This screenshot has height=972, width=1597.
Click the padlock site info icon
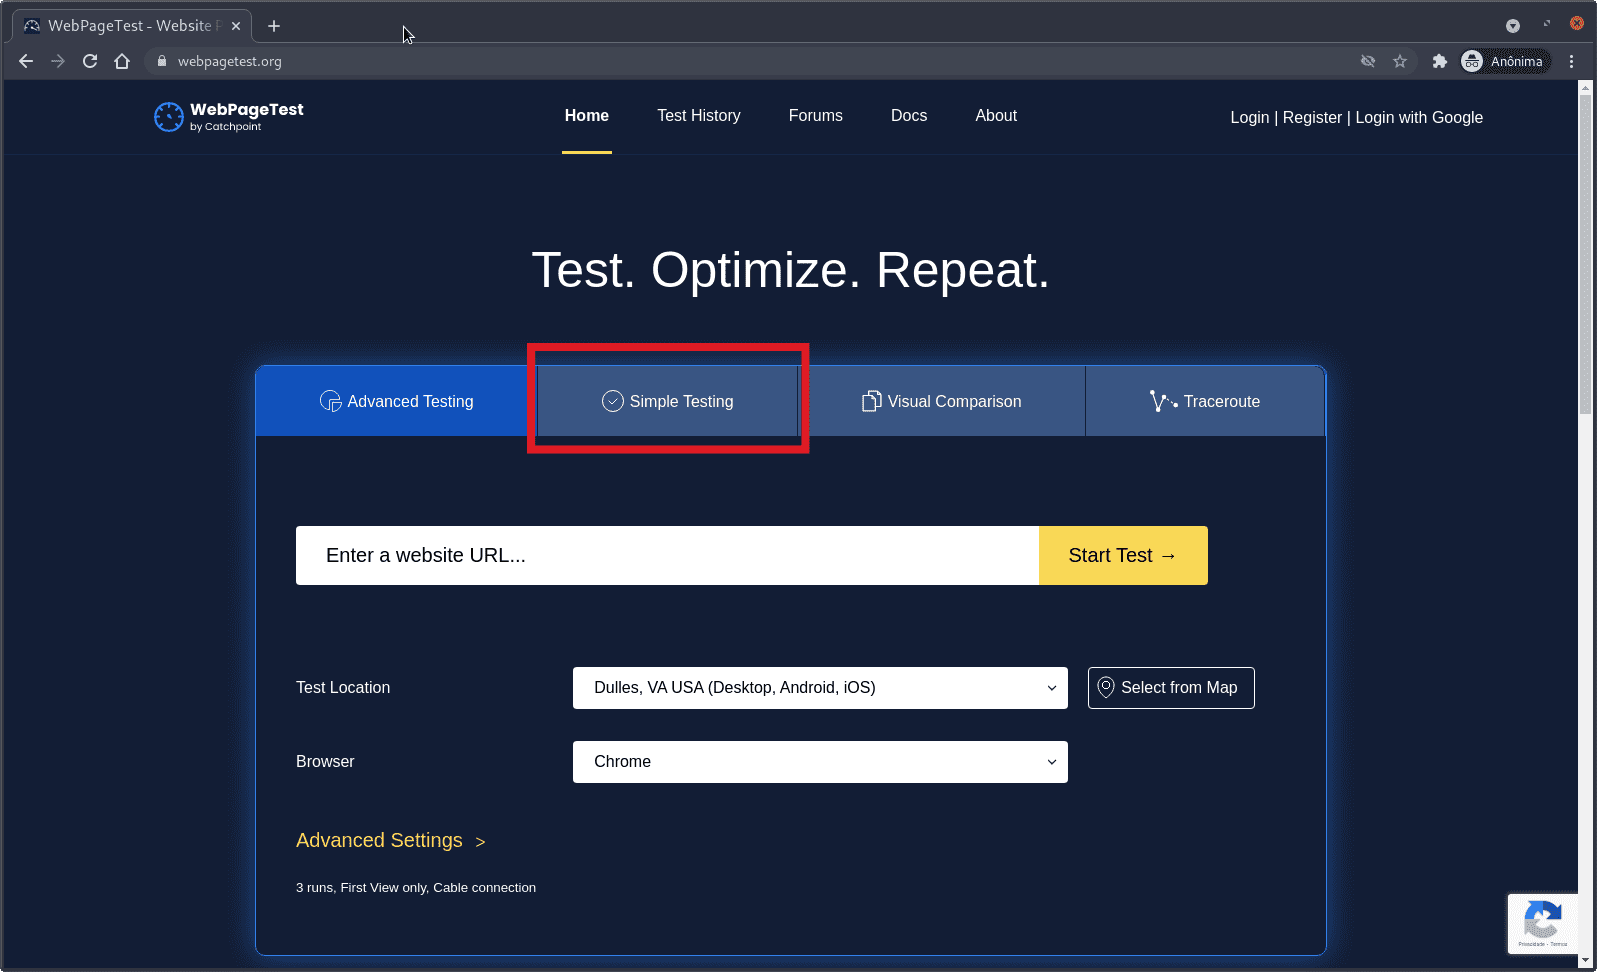[162, 61]
